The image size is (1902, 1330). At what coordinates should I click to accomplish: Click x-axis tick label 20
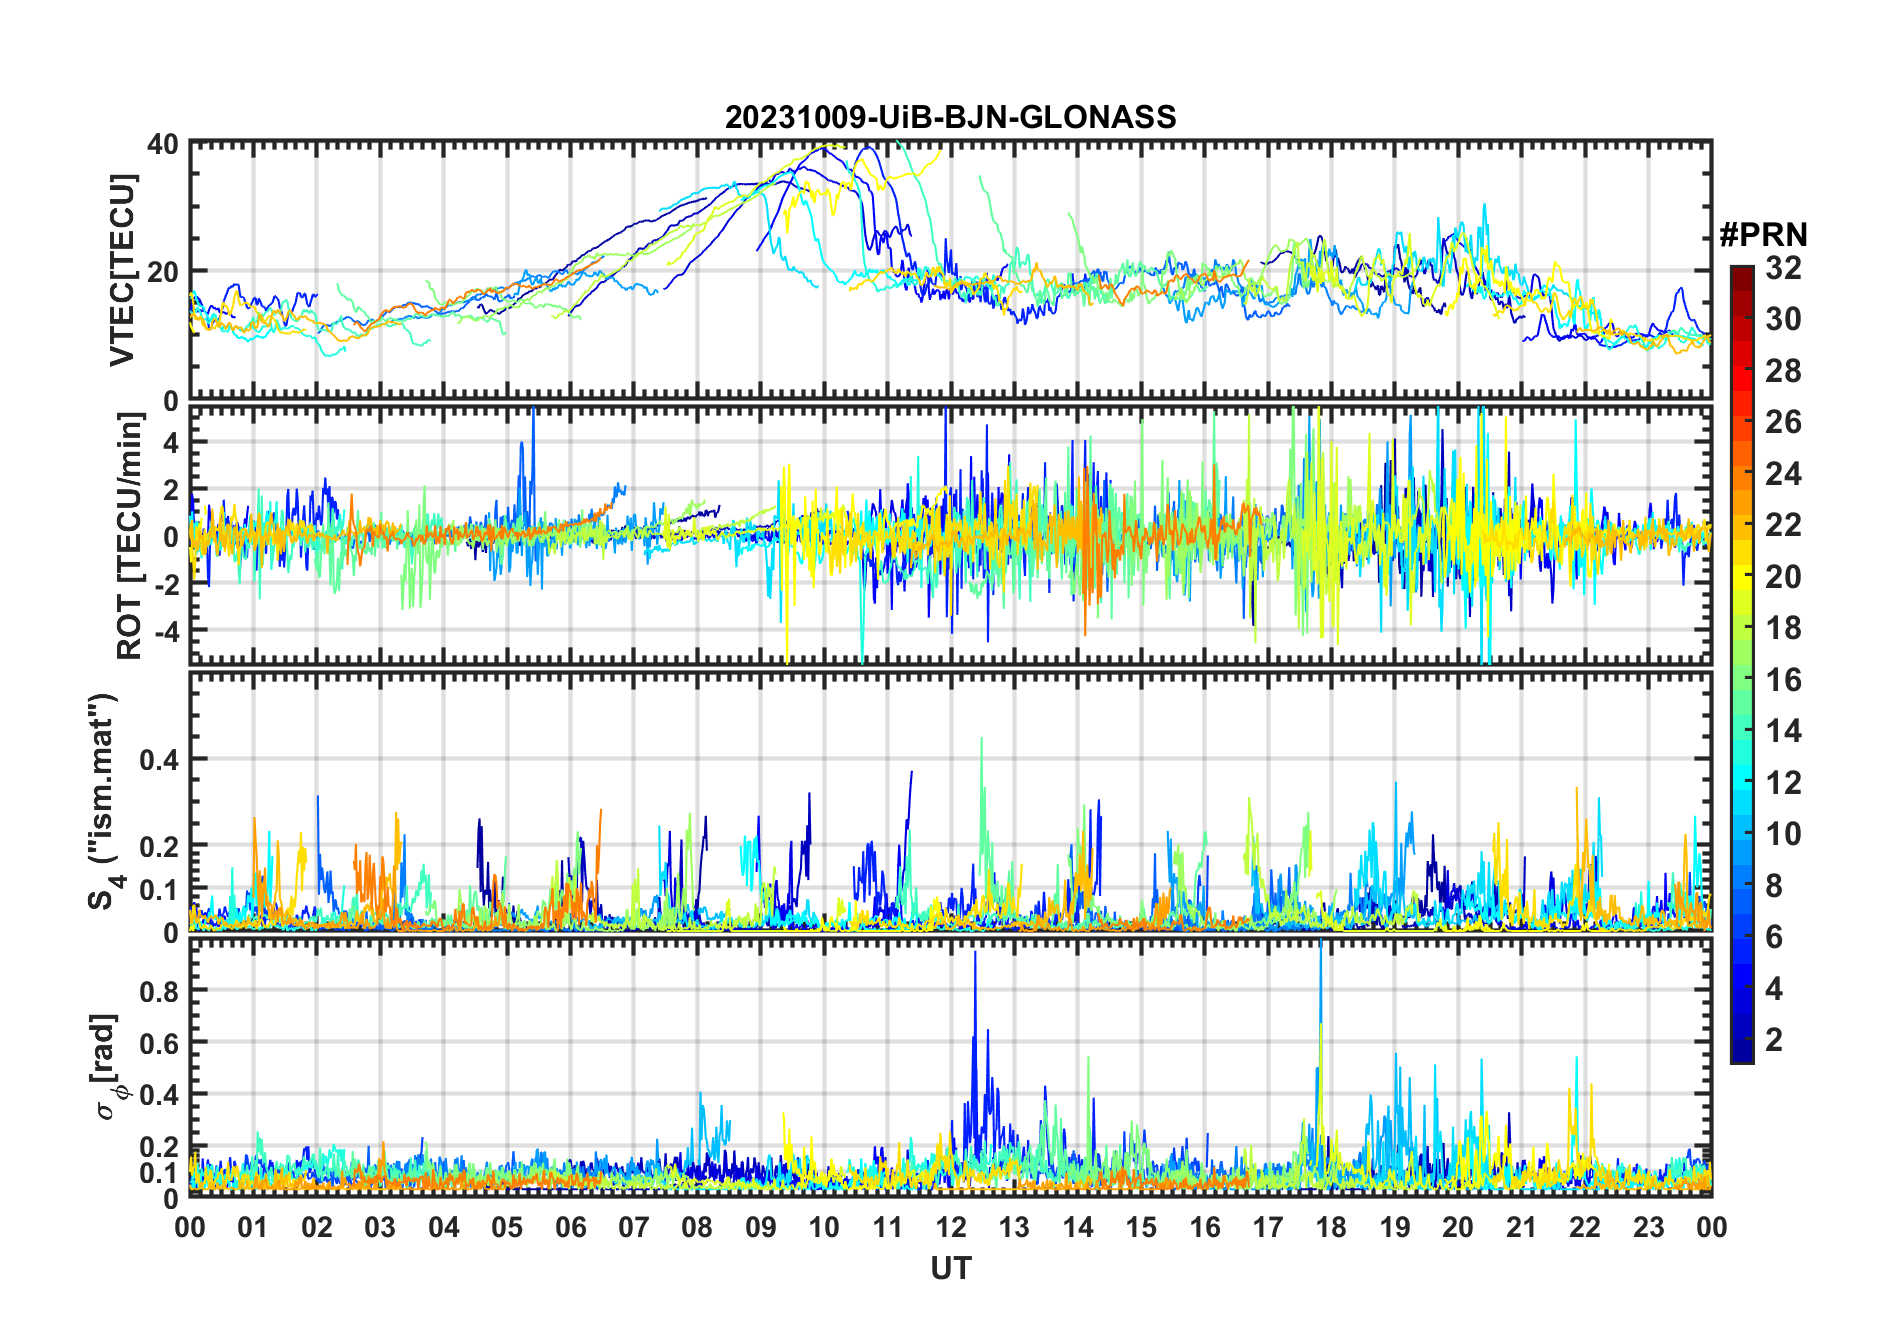pos(1458,1228)
